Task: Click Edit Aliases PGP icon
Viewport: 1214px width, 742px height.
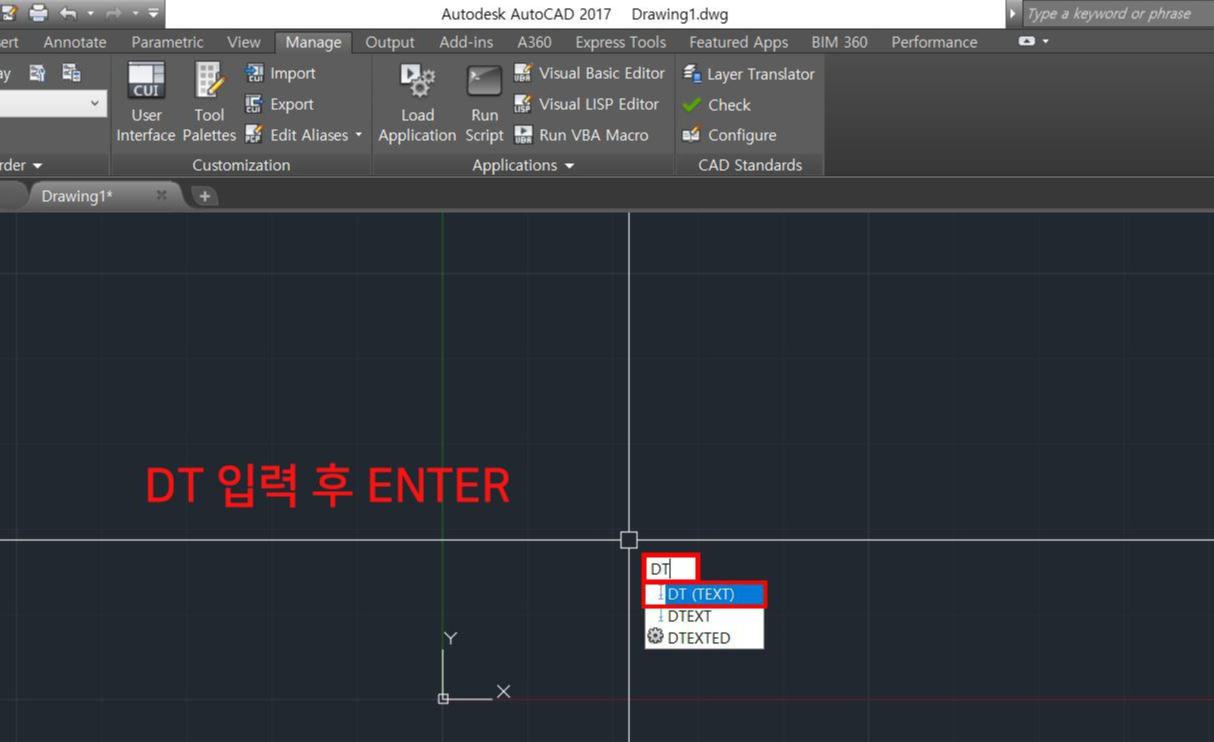Action: click(254, 134)
